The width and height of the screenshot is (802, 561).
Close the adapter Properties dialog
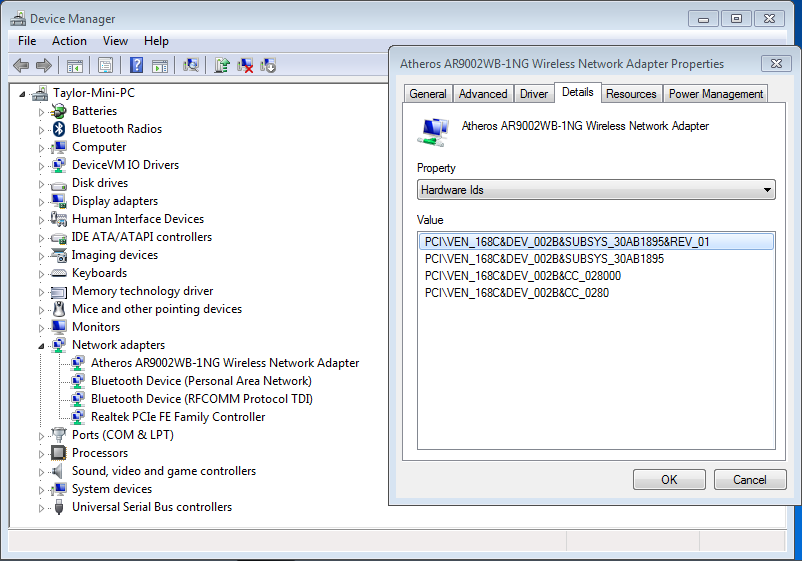[776, 63]
